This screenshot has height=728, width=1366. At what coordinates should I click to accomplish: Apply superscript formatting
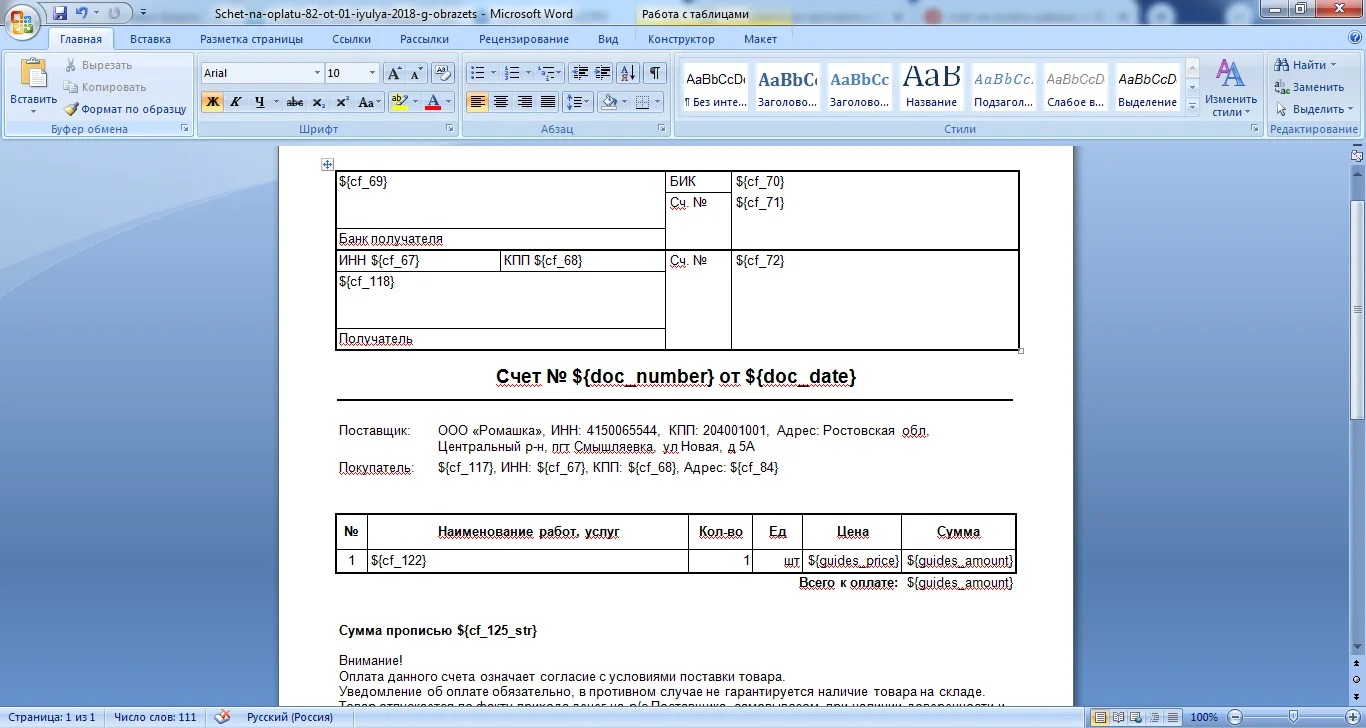[x=342, y=102]
